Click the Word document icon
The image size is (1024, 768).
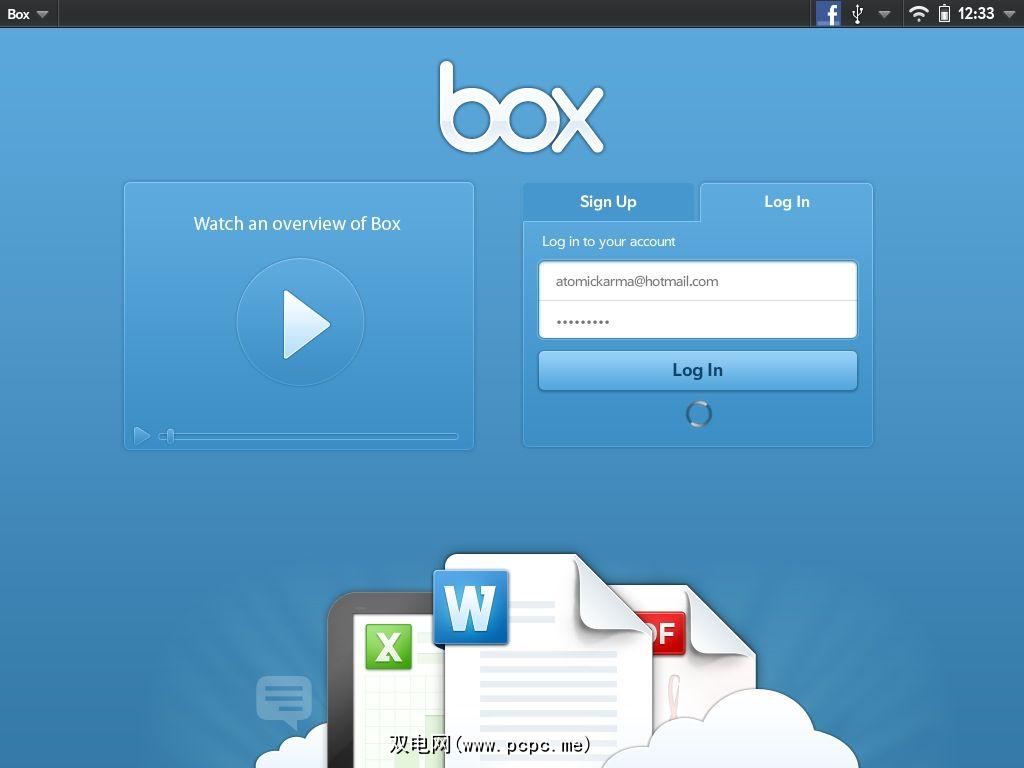tap(471, 607)
